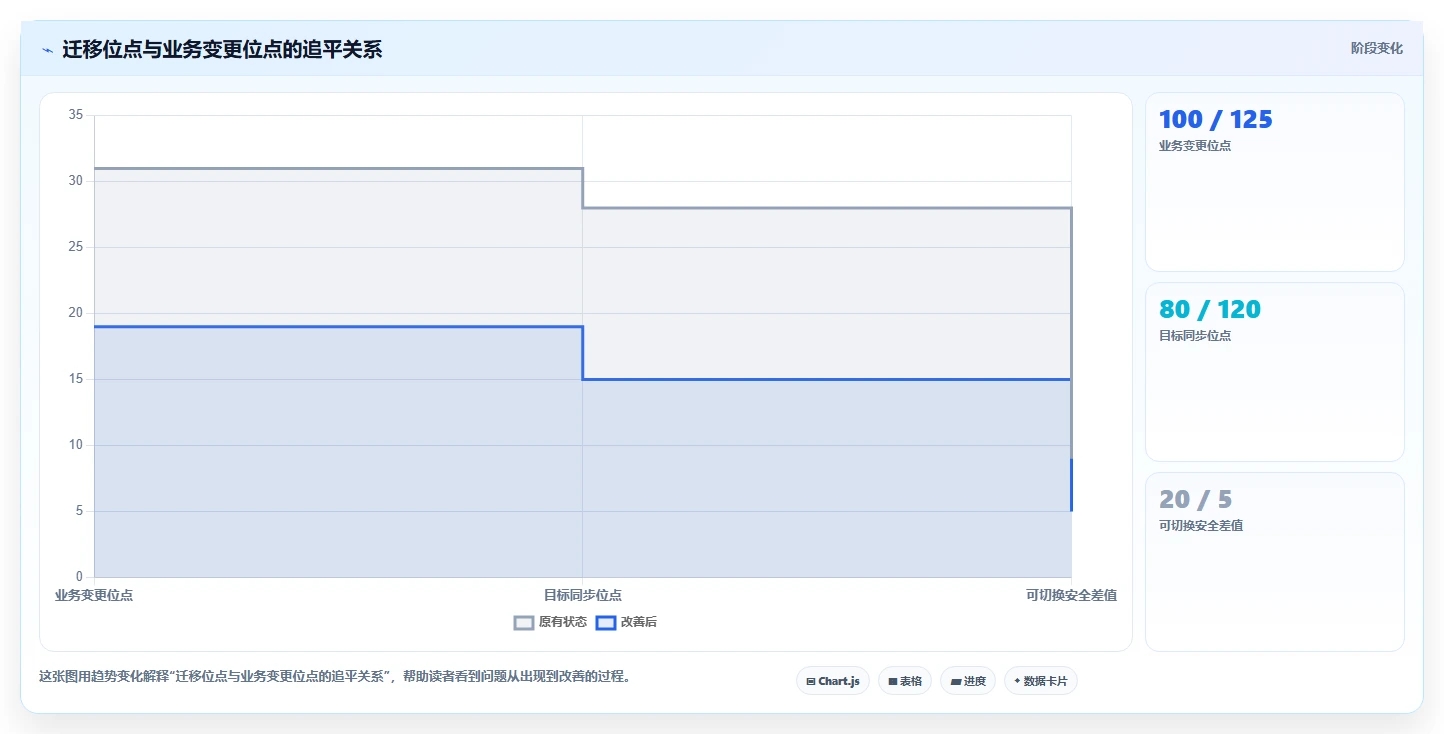Click the y-axis value 25
The image size is (1444, 734).
tap(76, 247)
